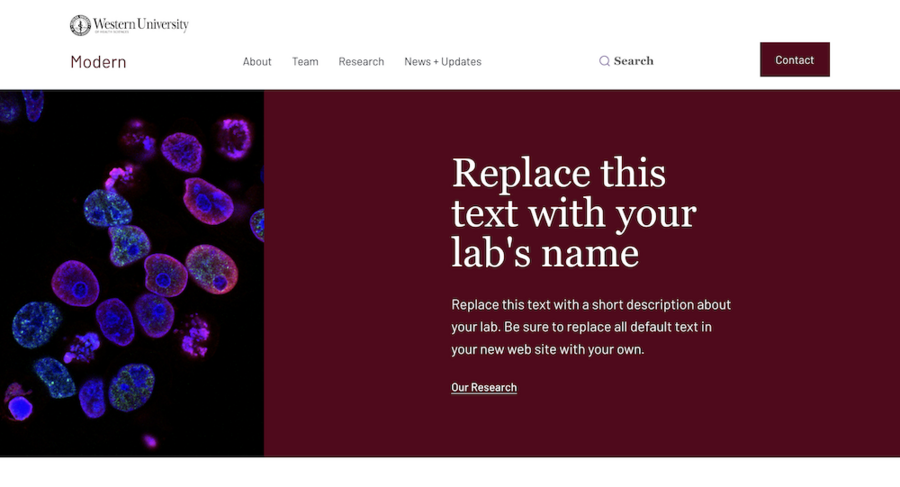Follow the Our Research link
900x487 pixels.
point(484,388)
